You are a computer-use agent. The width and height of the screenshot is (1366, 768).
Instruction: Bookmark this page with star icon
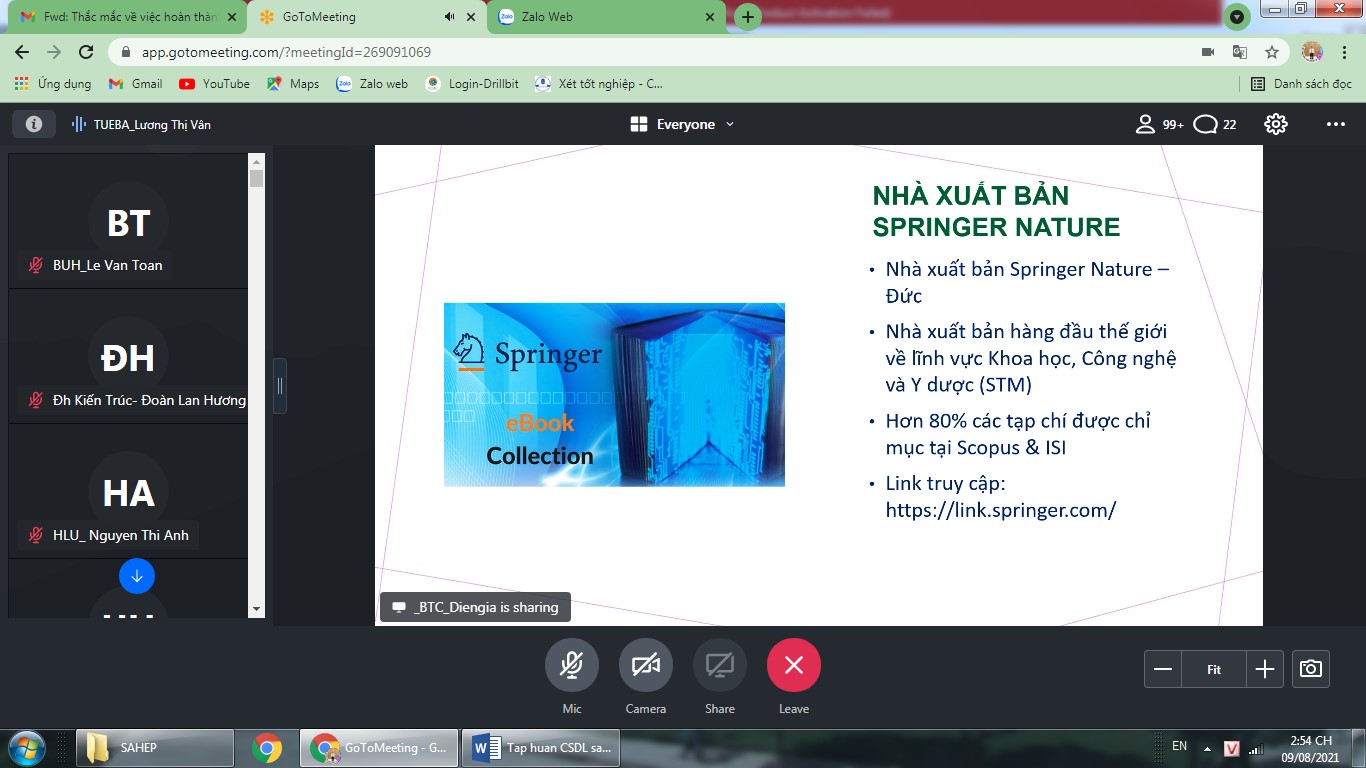point(1271,52)
